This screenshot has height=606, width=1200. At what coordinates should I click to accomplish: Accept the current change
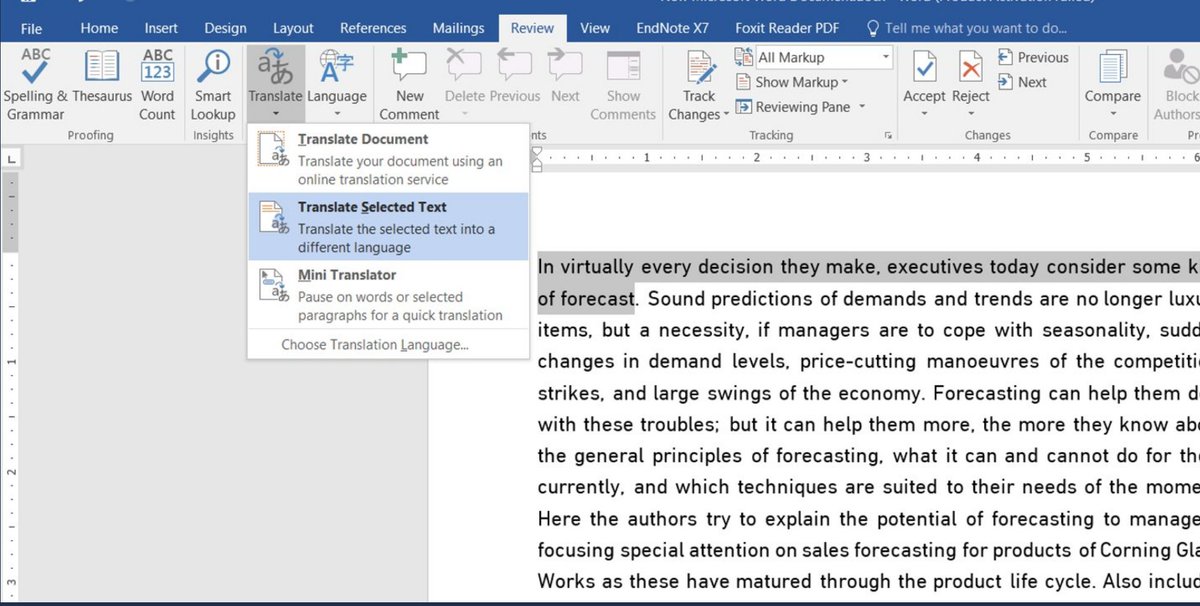924,76
